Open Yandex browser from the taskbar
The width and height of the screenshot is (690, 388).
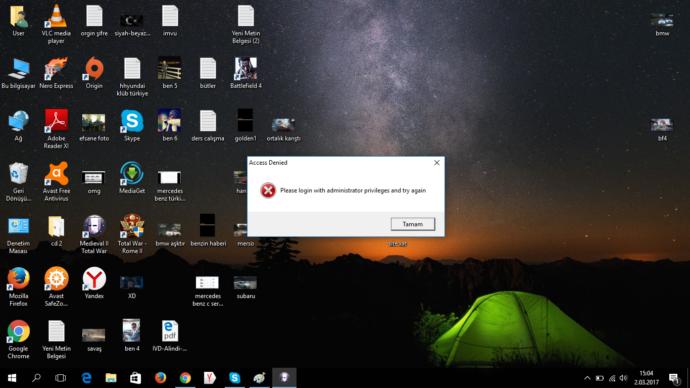pos(210,378)
